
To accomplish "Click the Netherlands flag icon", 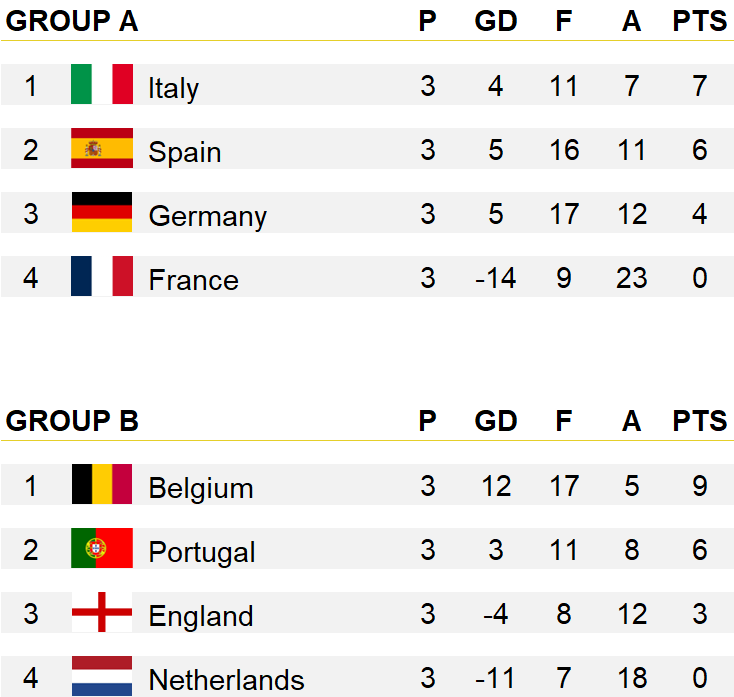I will (102, 676).
